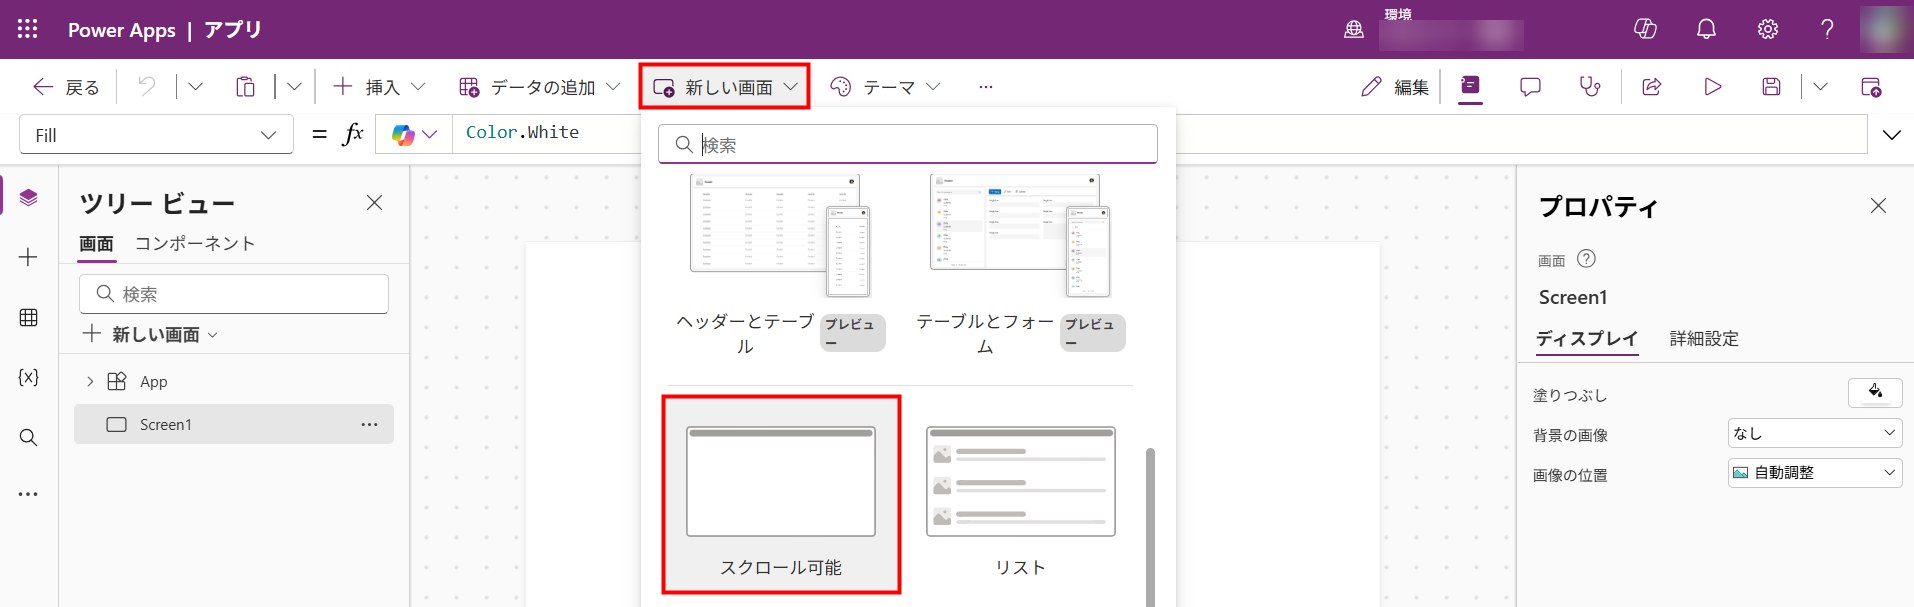Image resolution: width=1914 pixels, height=607 pixels.
Task: Open the settings gear
Action: point(1767,29)
